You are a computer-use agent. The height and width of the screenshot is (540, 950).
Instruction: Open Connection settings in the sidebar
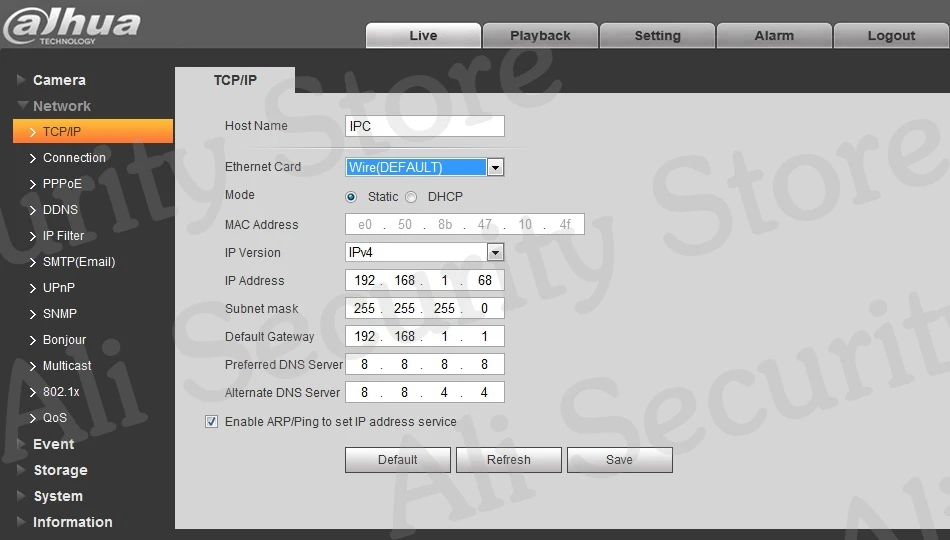tap(74, 158)
